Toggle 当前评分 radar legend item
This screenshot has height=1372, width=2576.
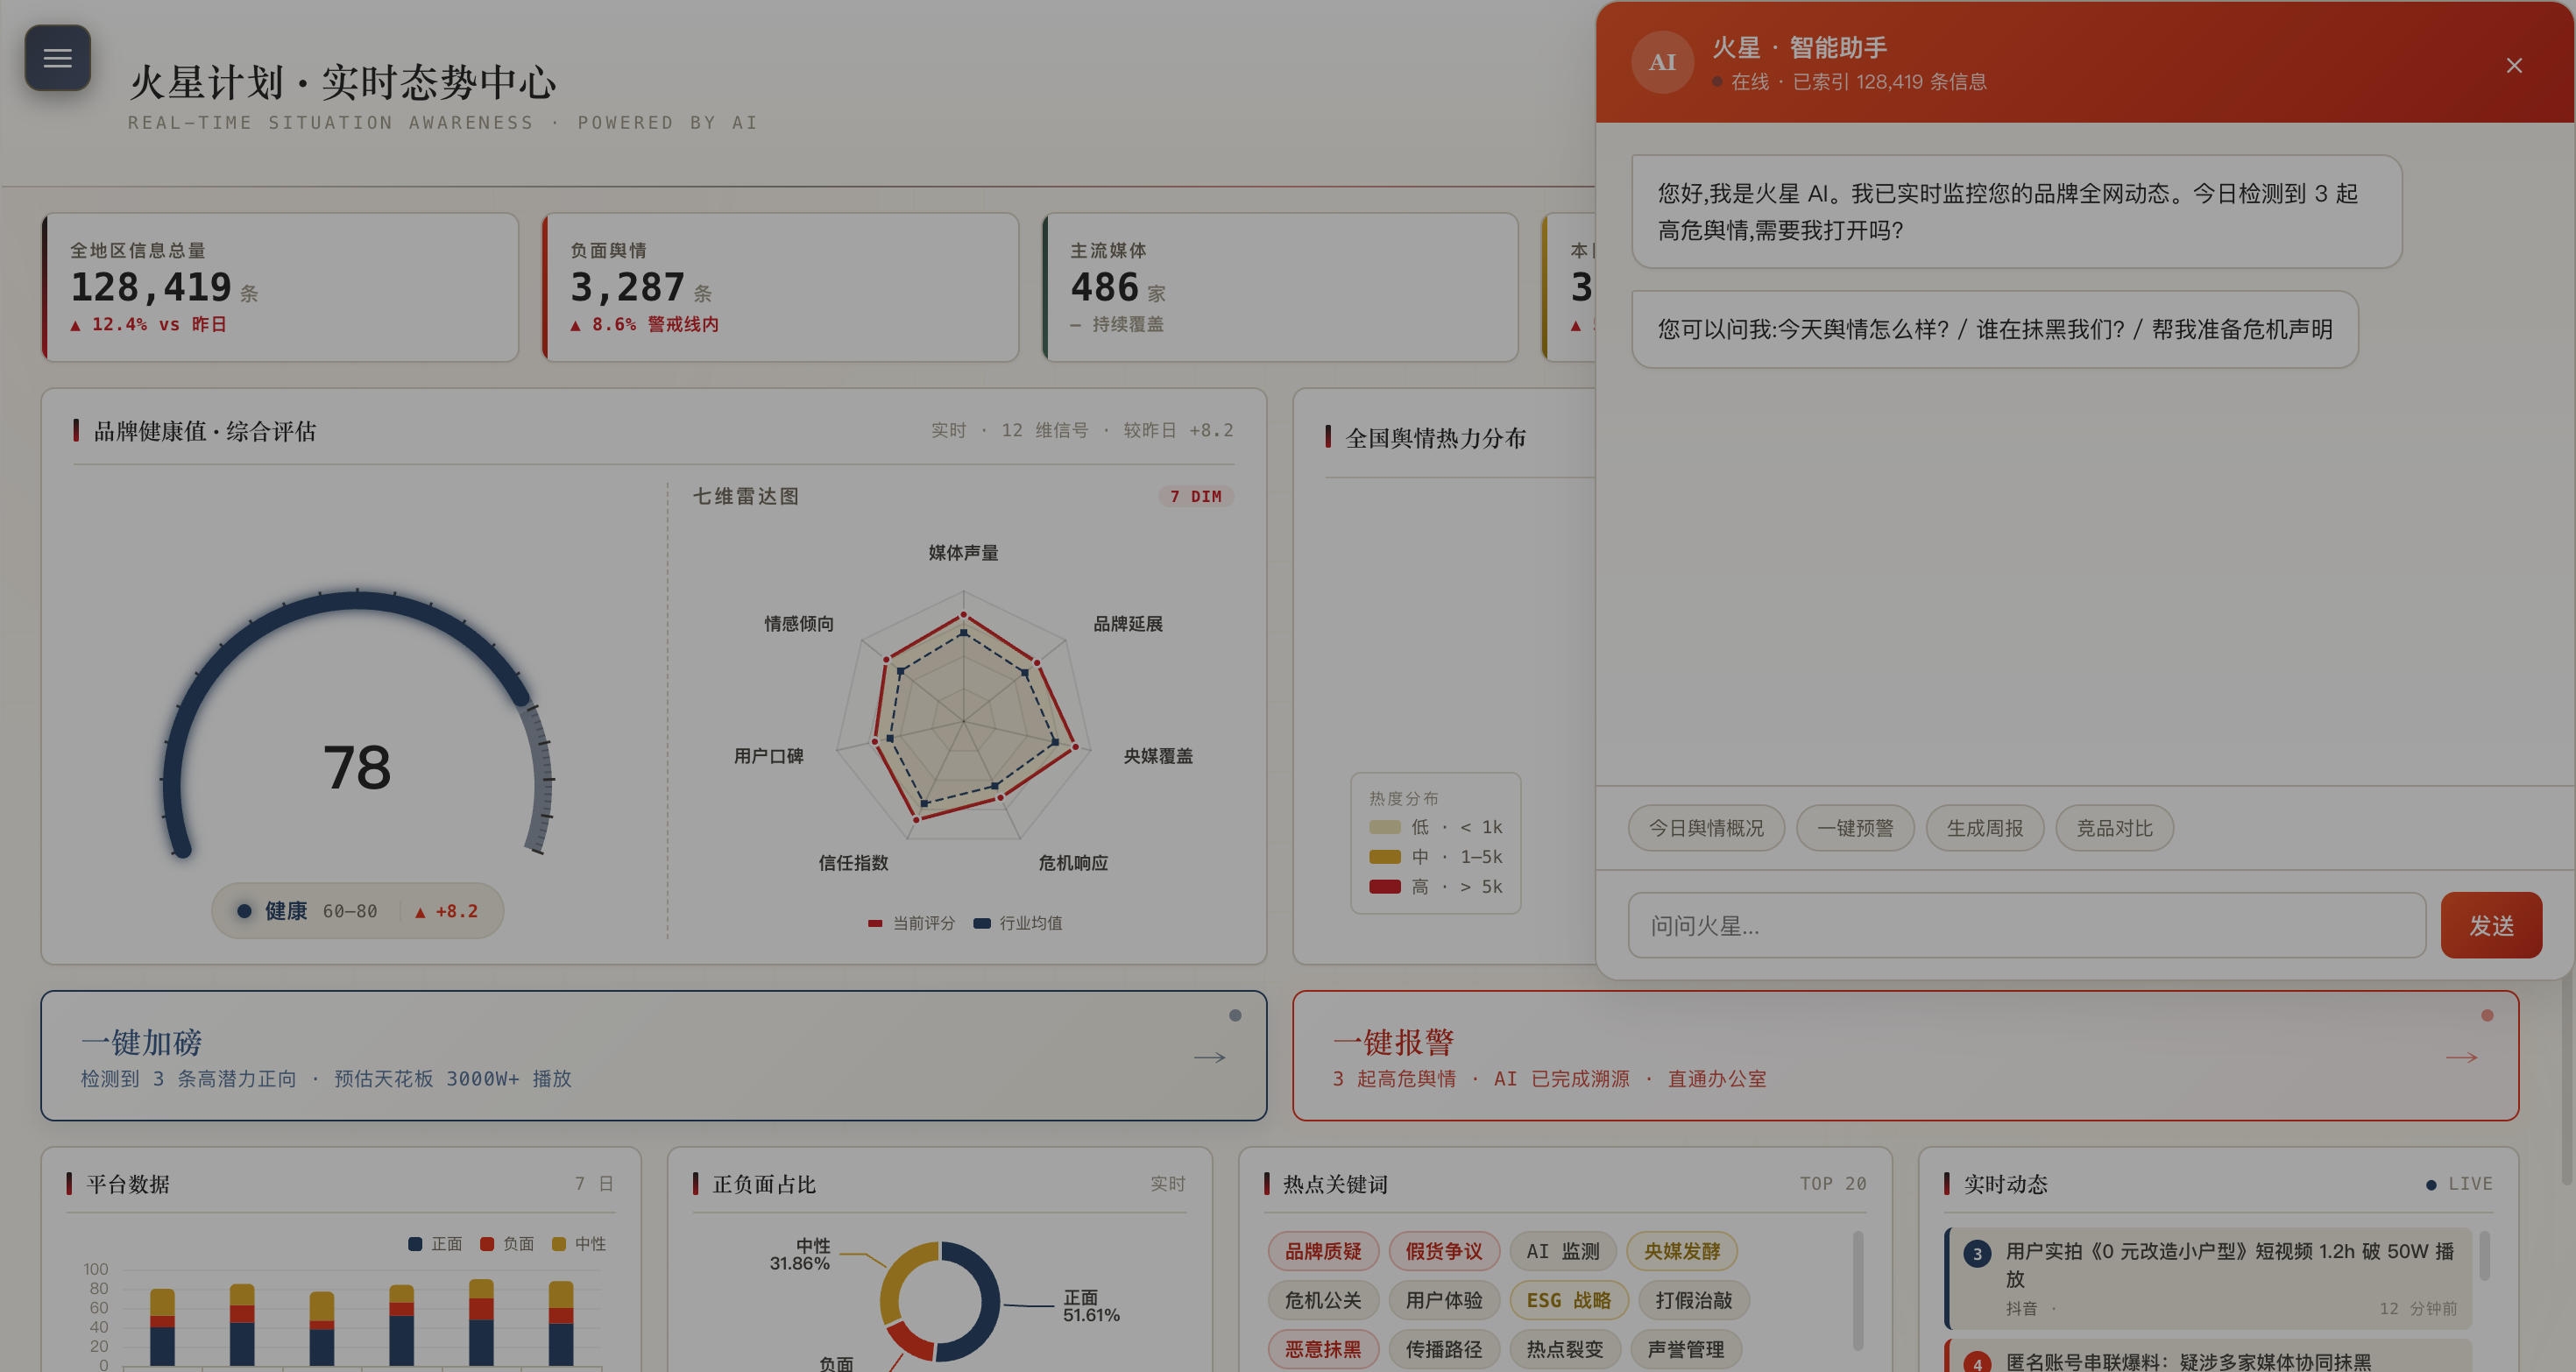(x=911, y=923)
